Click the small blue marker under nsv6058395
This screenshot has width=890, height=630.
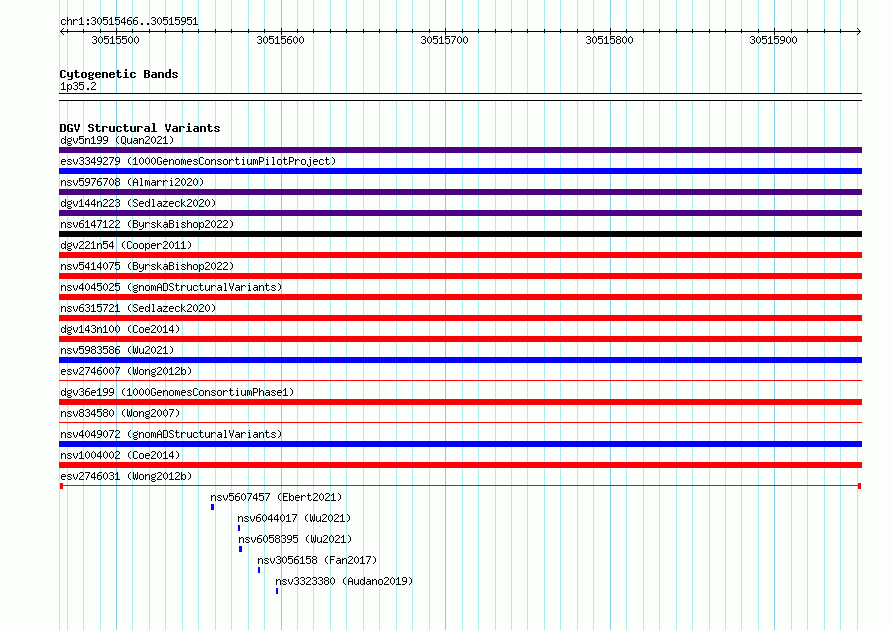pyautogui.click(x=241, y=549)
